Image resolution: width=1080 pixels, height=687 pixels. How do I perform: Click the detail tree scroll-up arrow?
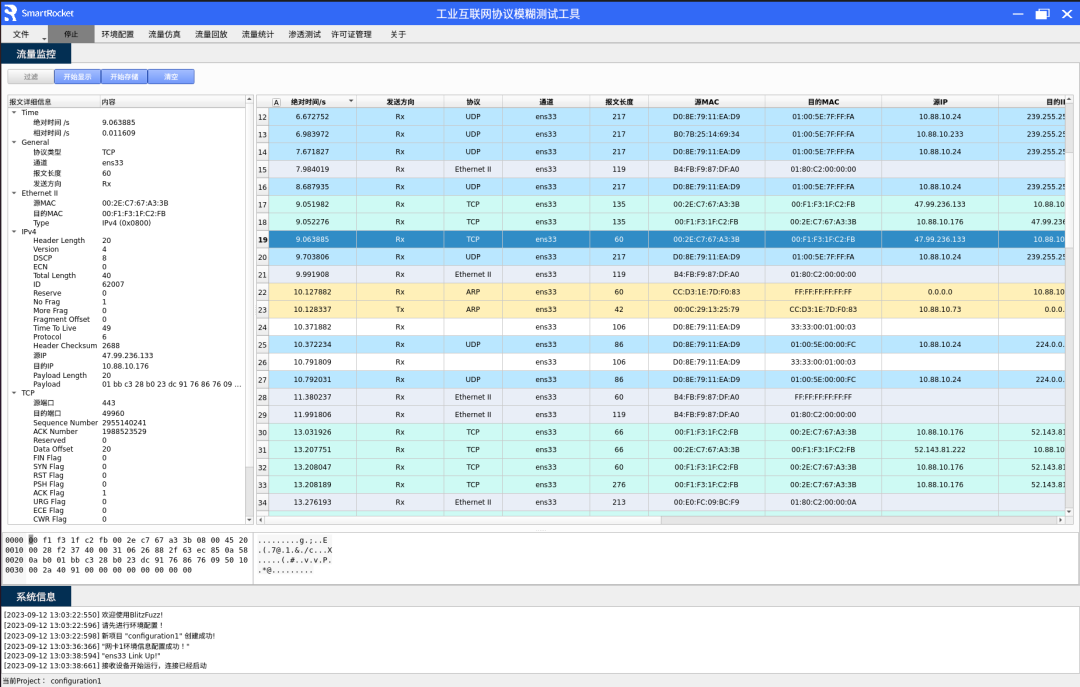coord(250,101)
